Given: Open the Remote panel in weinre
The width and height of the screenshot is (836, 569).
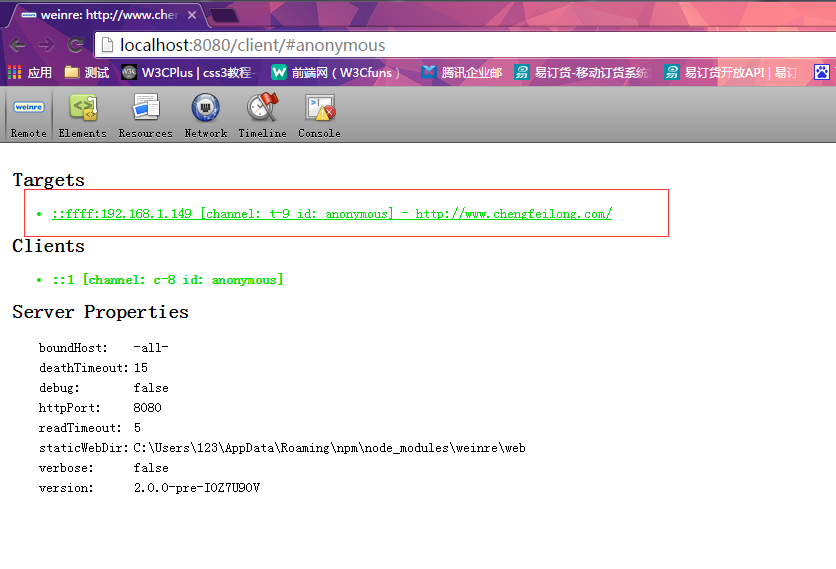Looking at the screenshot, I should click(x=28, y=115).
